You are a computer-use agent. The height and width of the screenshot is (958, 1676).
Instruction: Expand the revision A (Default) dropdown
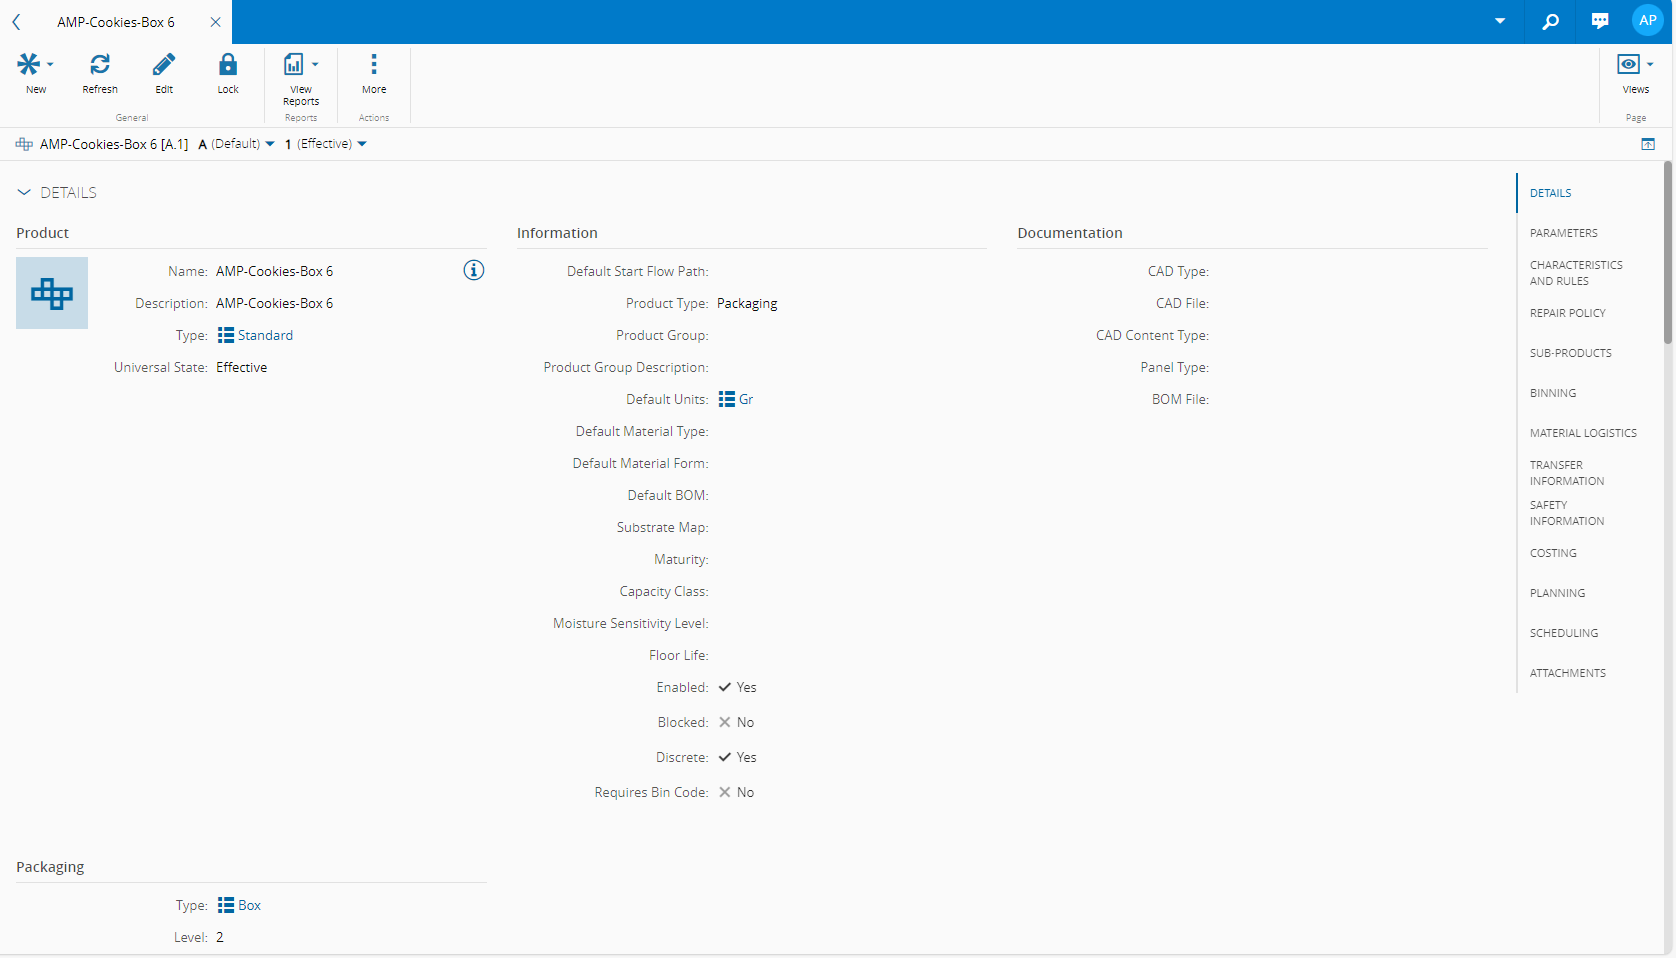(237, 144)
